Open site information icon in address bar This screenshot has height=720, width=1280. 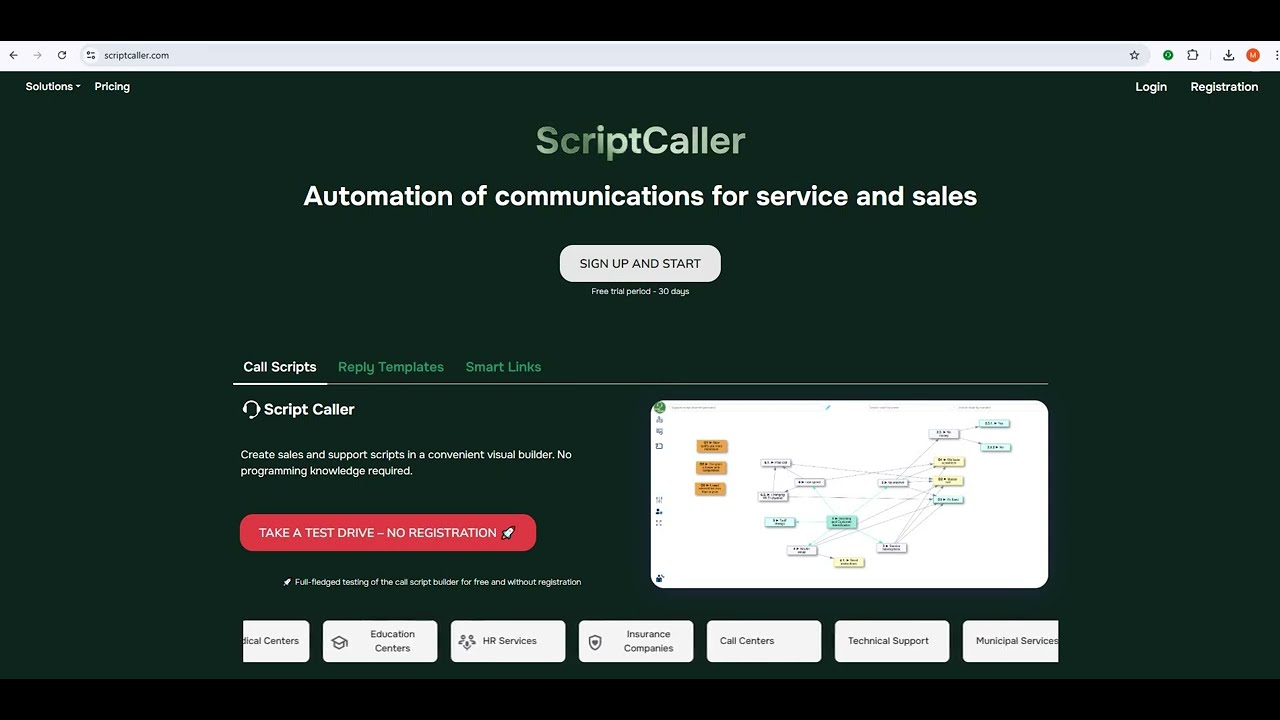pyautogui.click(x=91, y=55)
